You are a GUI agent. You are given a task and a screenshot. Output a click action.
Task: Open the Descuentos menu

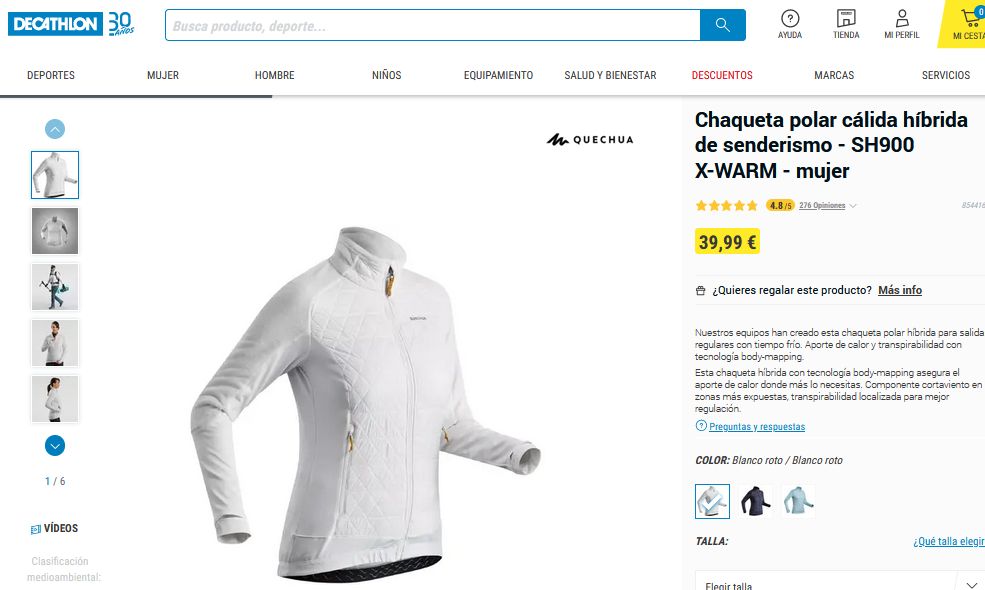[722, 75]
